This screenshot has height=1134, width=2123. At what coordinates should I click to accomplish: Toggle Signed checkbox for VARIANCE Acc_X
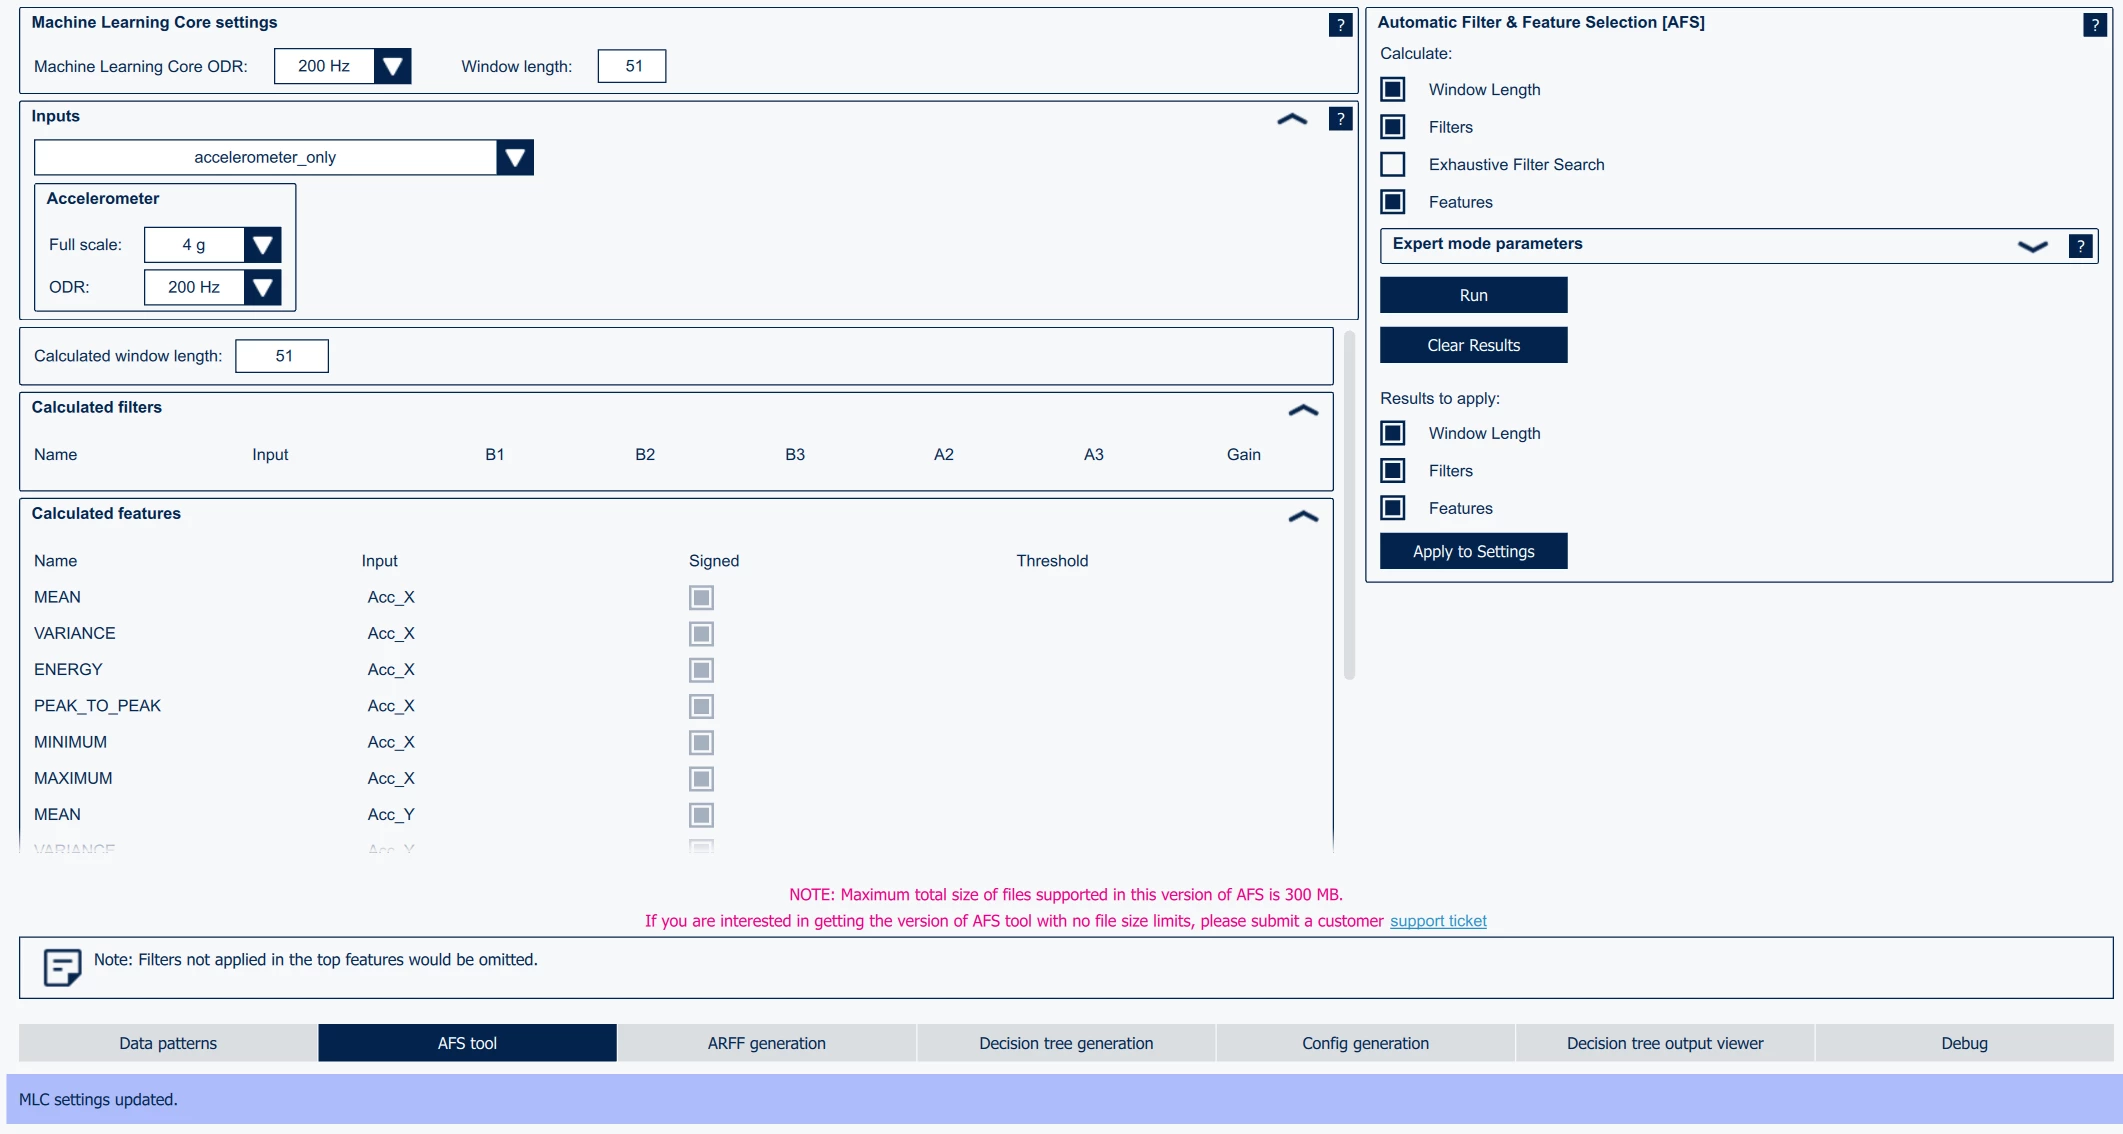point(701,634)
